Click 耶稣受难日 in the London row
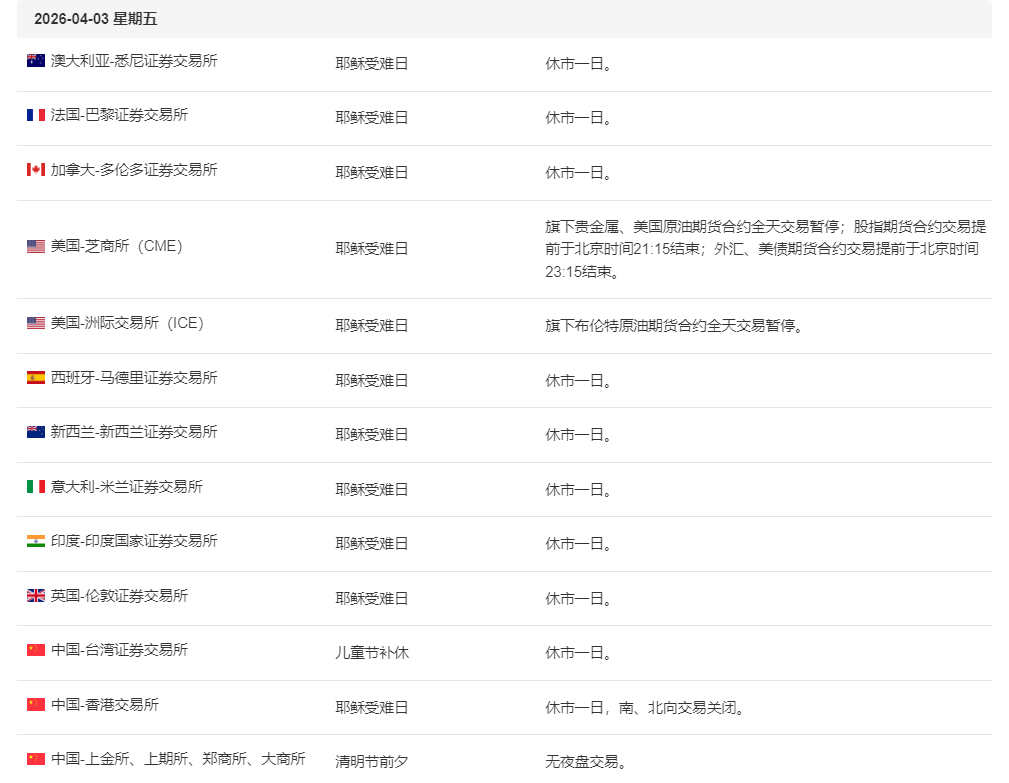This screenshot has height=783, width=1009. click(372, 598)
